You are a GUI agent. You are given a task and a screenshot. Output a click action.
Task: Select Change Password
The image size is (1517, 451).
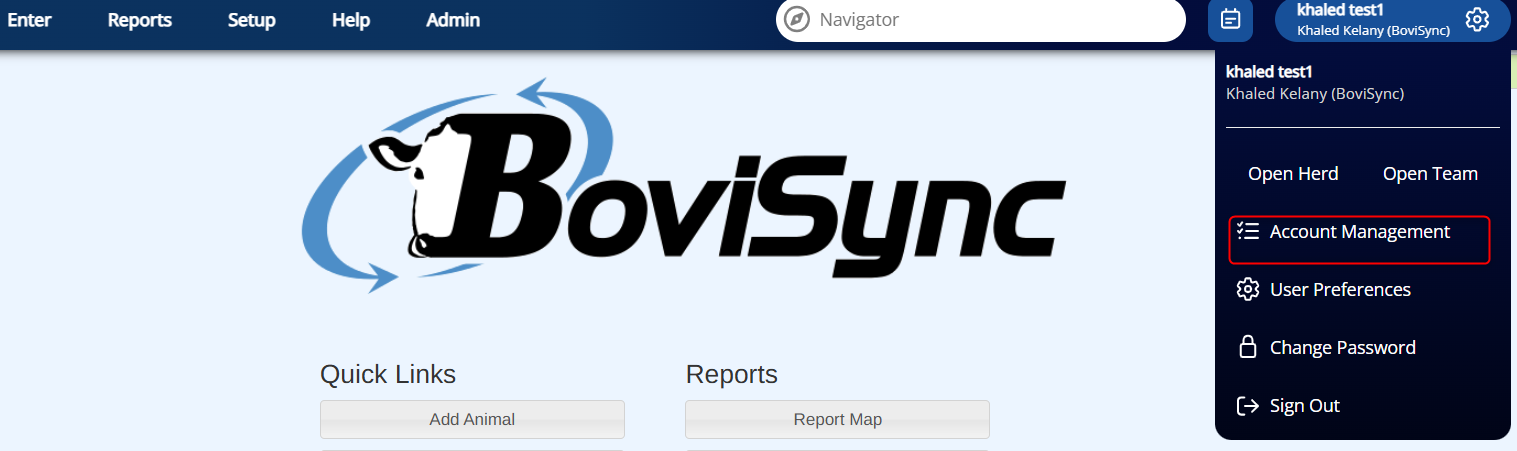tap(1343, 348)
